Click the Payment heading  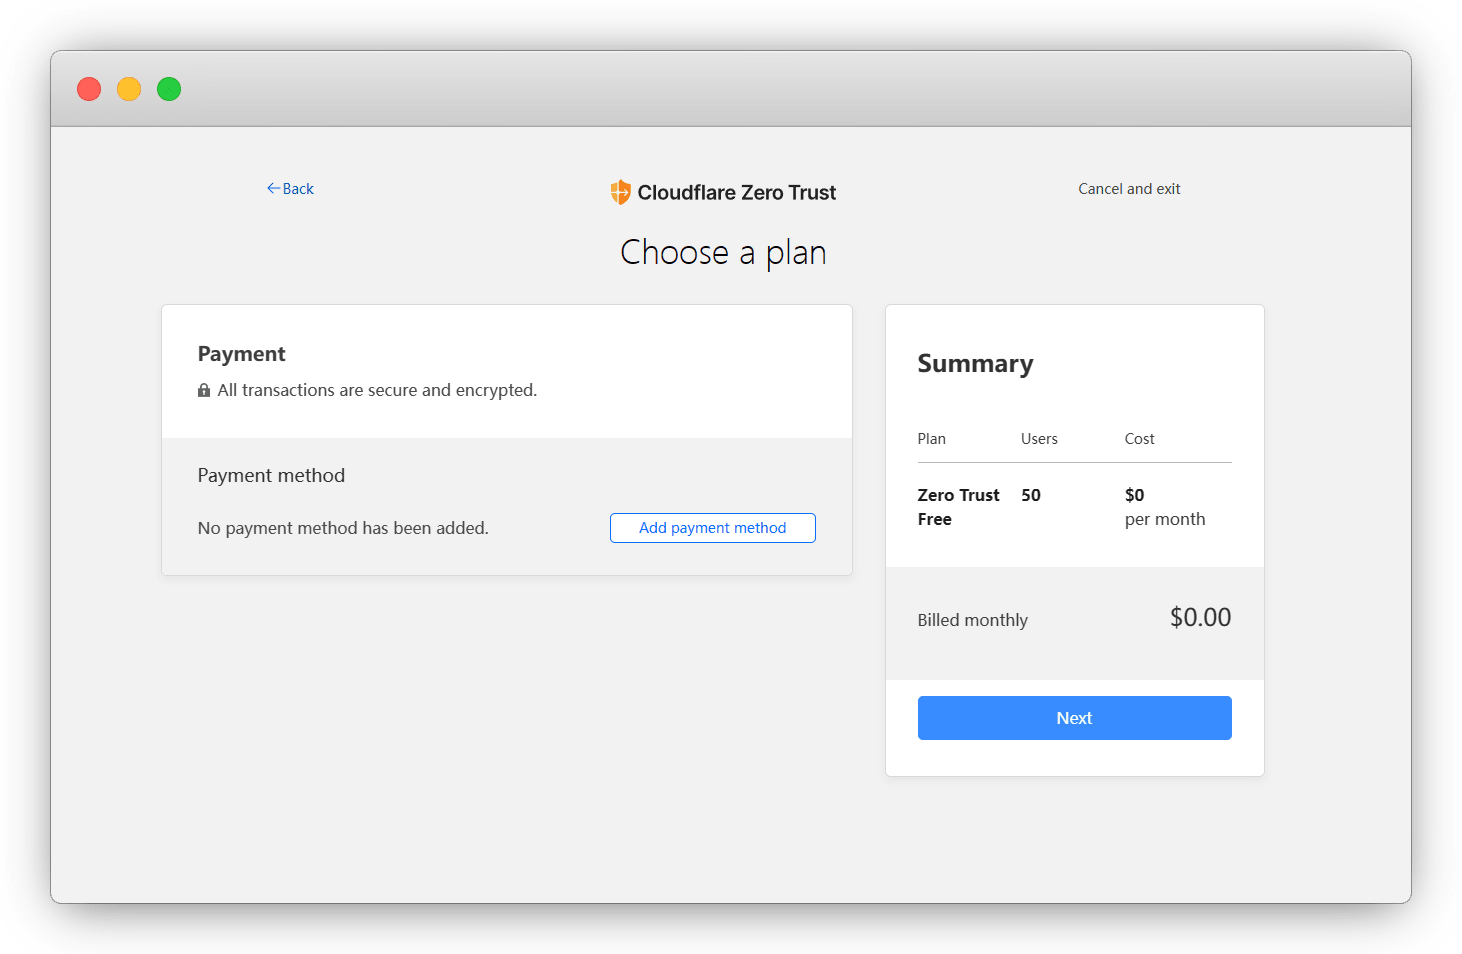[x=242, y=354]
